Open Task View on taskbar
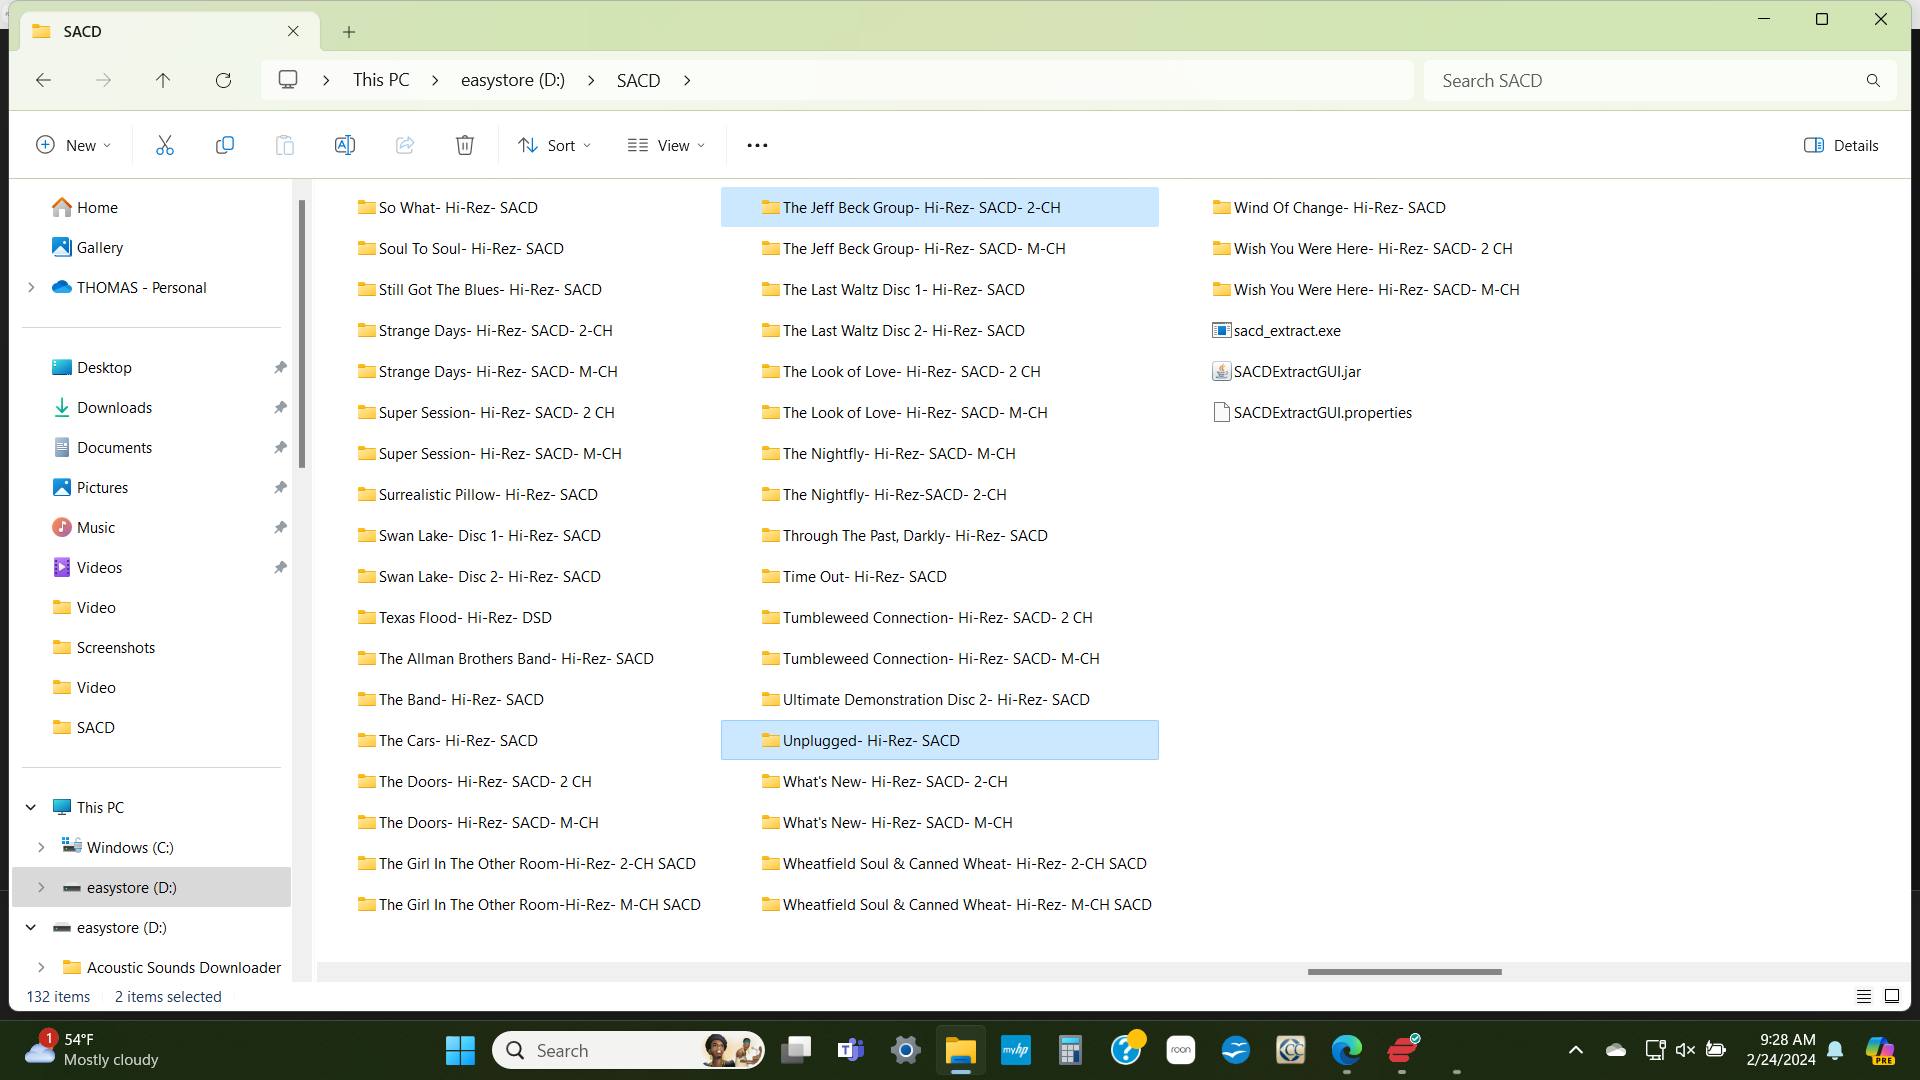Viewport: 1920px width, 1080px height. pos(796,1050)
